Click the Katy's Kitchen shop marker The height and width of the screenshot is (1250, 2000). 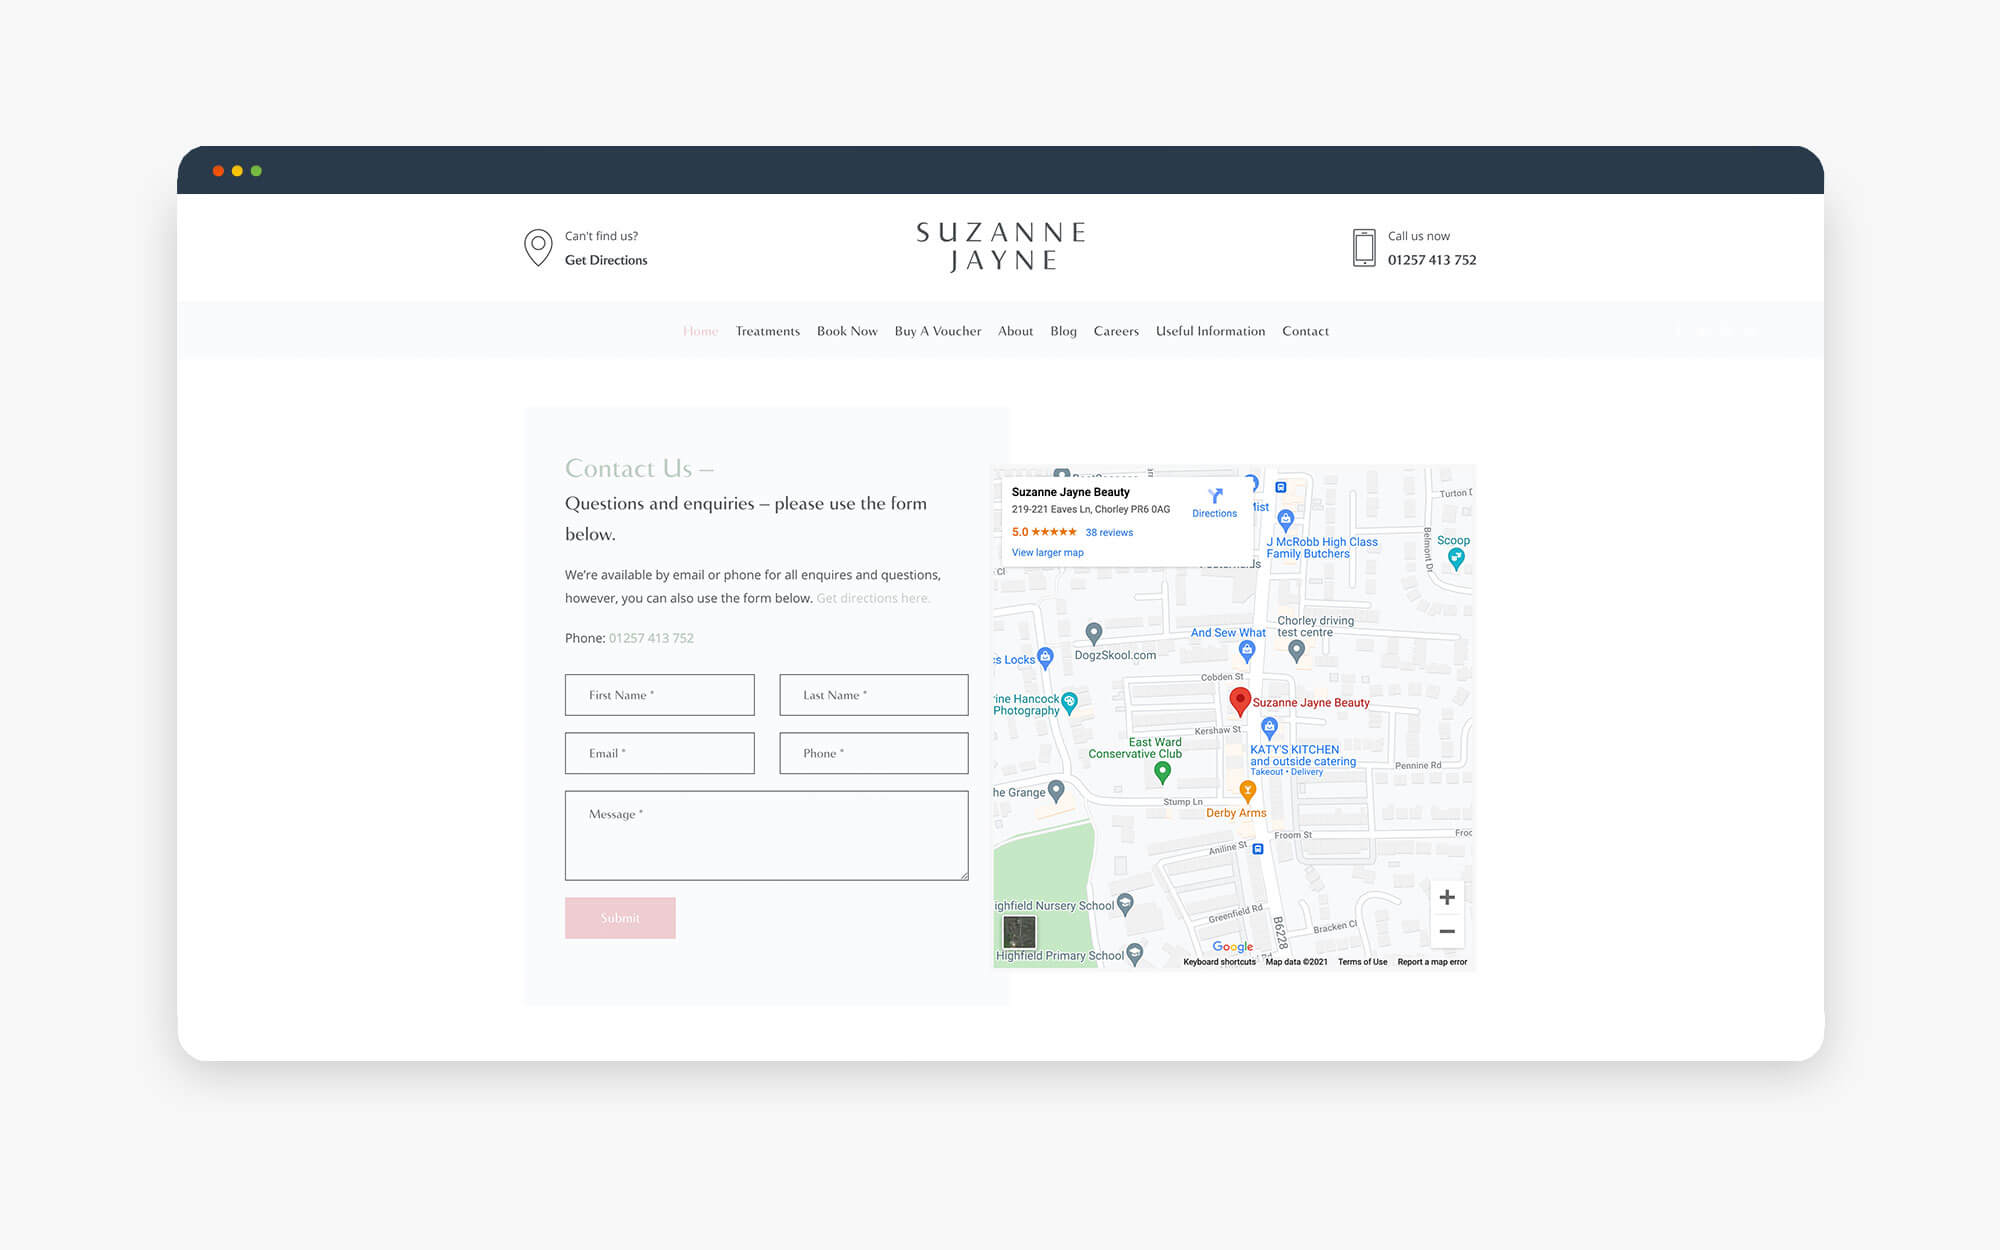(x=1269, y=727)
